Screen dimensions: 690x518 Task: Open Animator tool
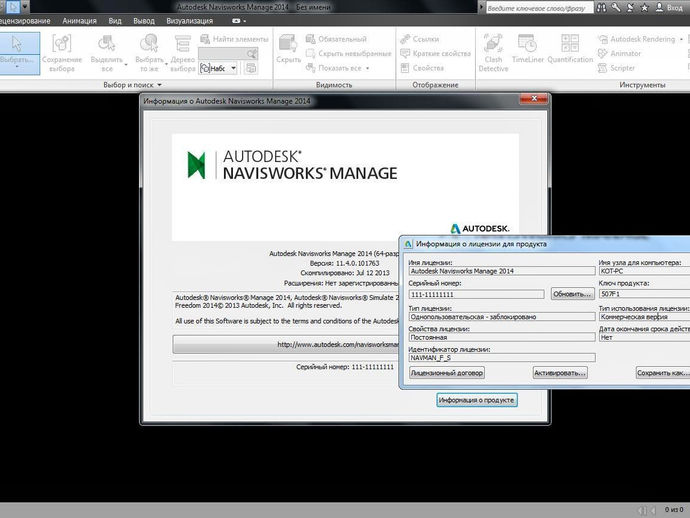coord(619,53)
